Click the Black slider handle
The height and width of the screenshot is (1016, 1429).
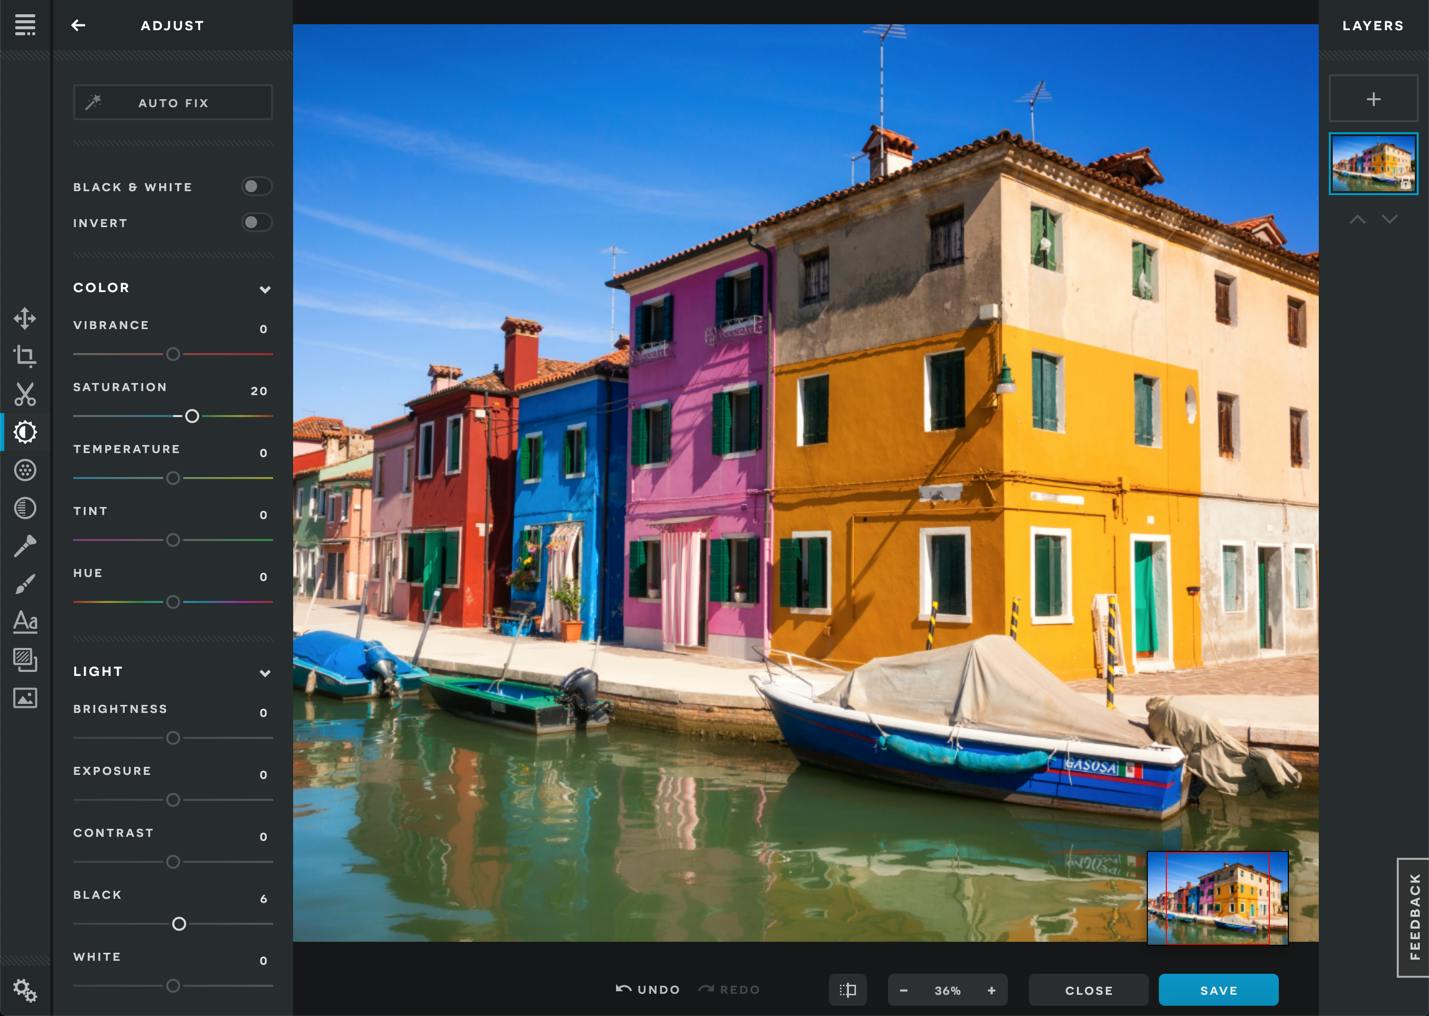179,924
